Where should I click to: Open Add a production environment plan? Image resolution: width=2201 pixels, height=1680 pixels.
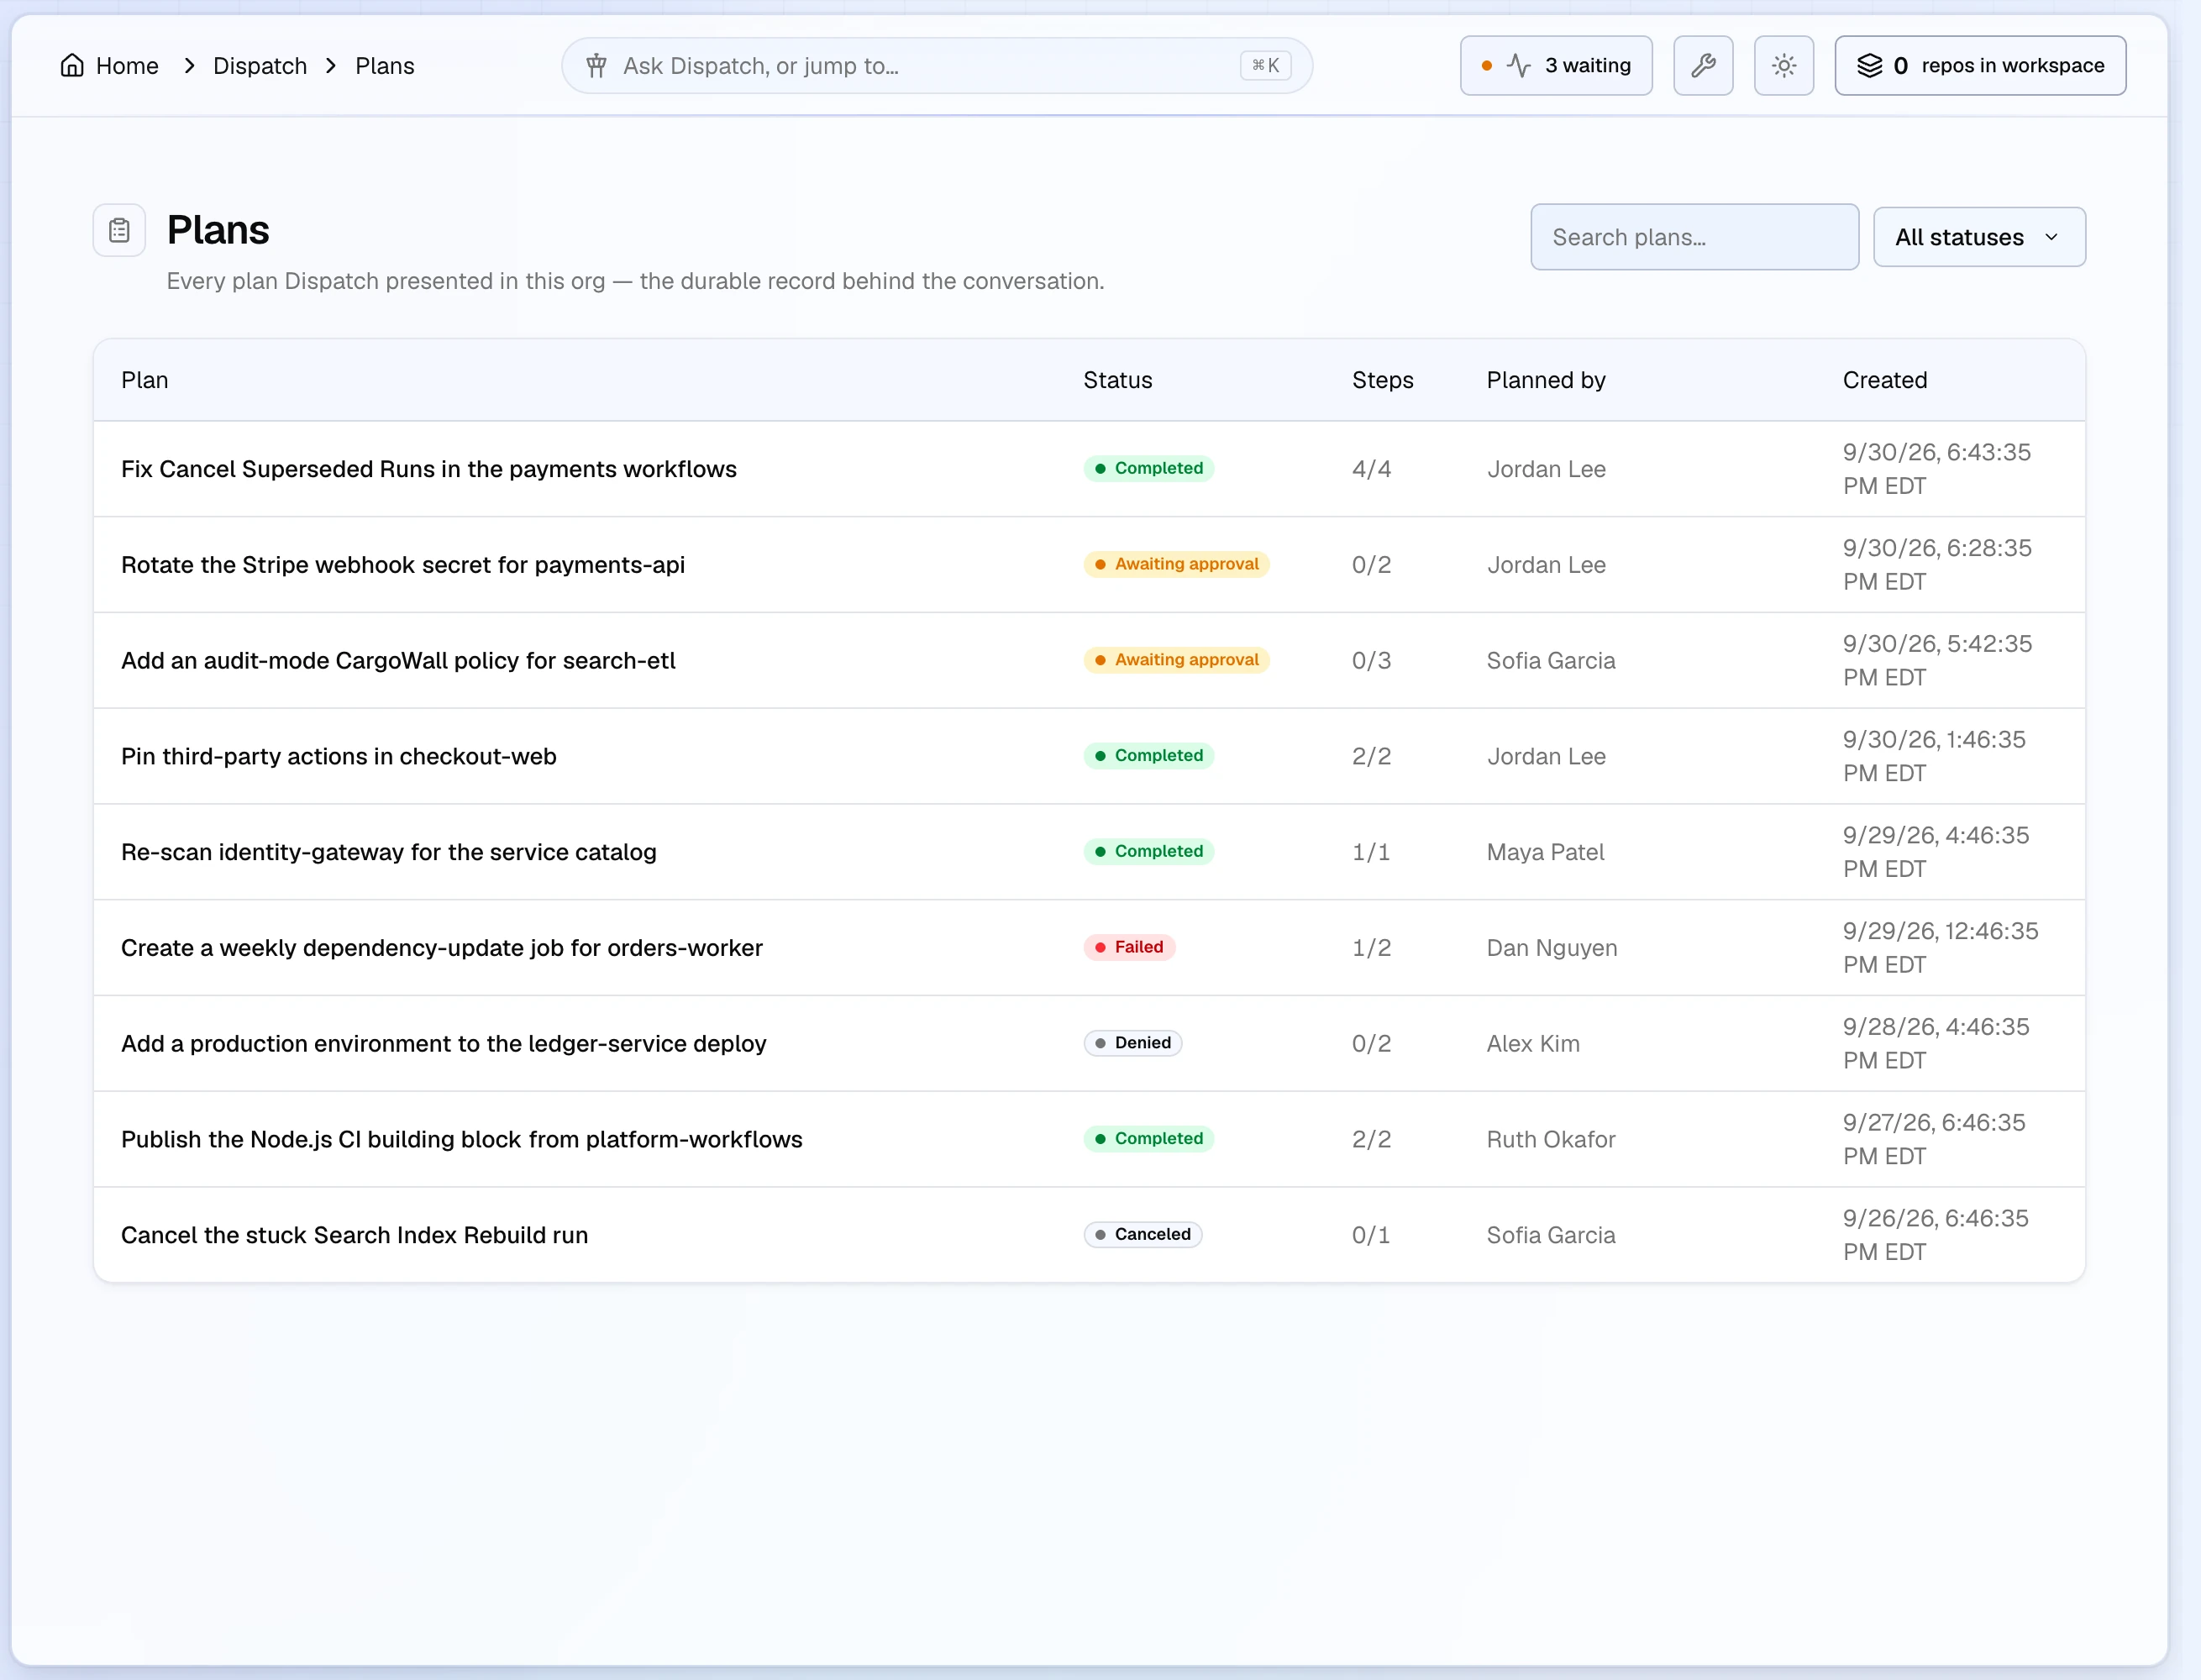[x=444, y=1044]
